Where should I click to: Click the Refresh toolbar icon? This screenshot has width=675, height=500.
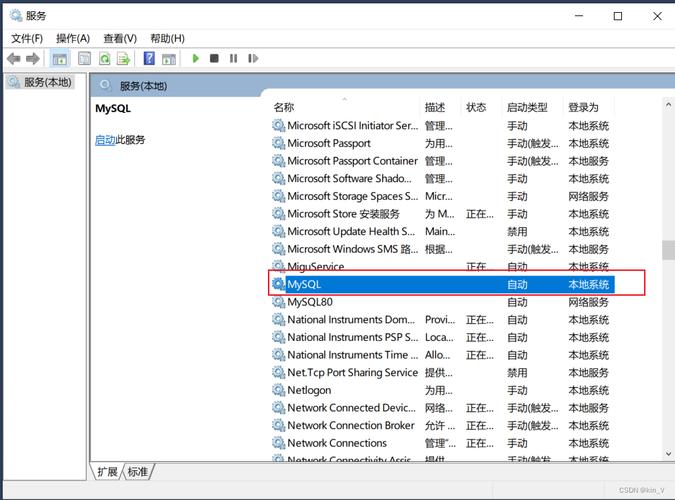(105, 59)
